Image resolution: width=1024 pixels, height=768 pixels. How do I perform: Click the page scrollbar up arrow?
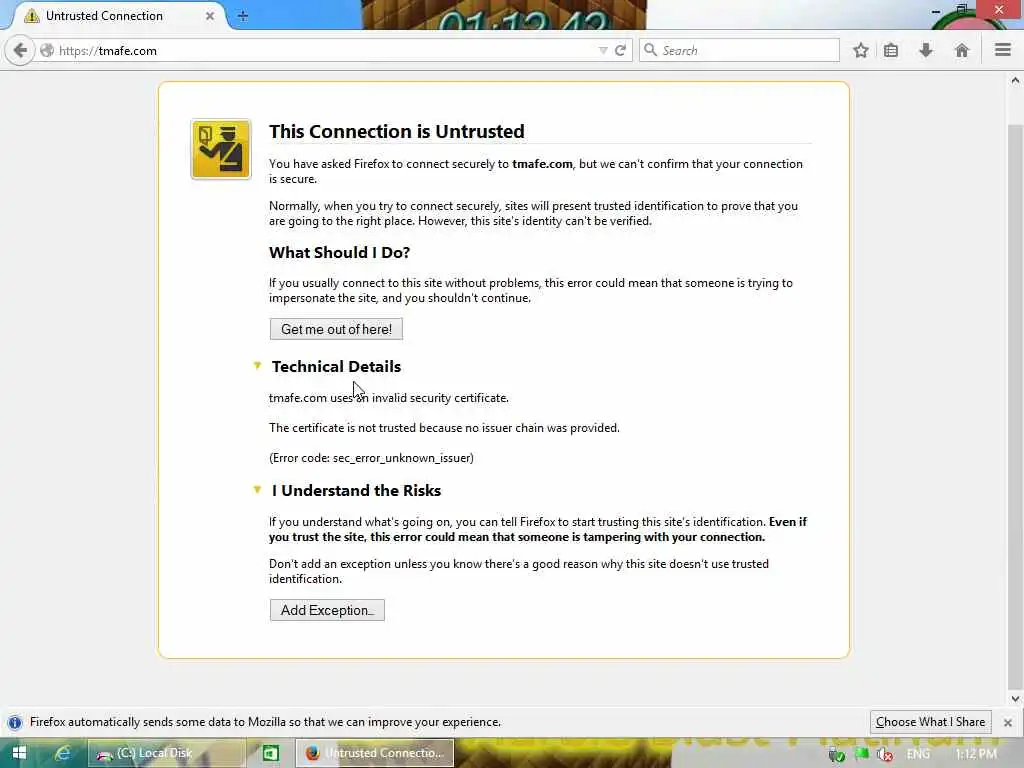(x=1015, y=80)
